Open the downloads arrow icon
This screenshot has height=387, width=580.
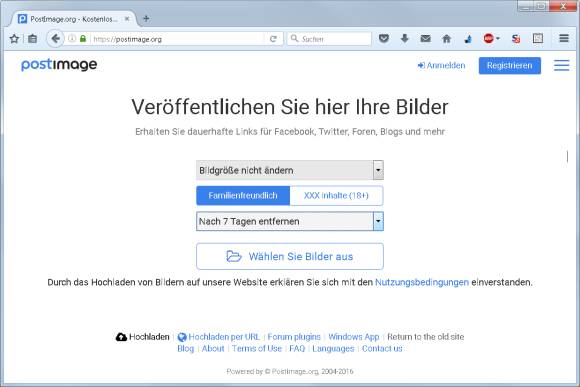point(405,38)
